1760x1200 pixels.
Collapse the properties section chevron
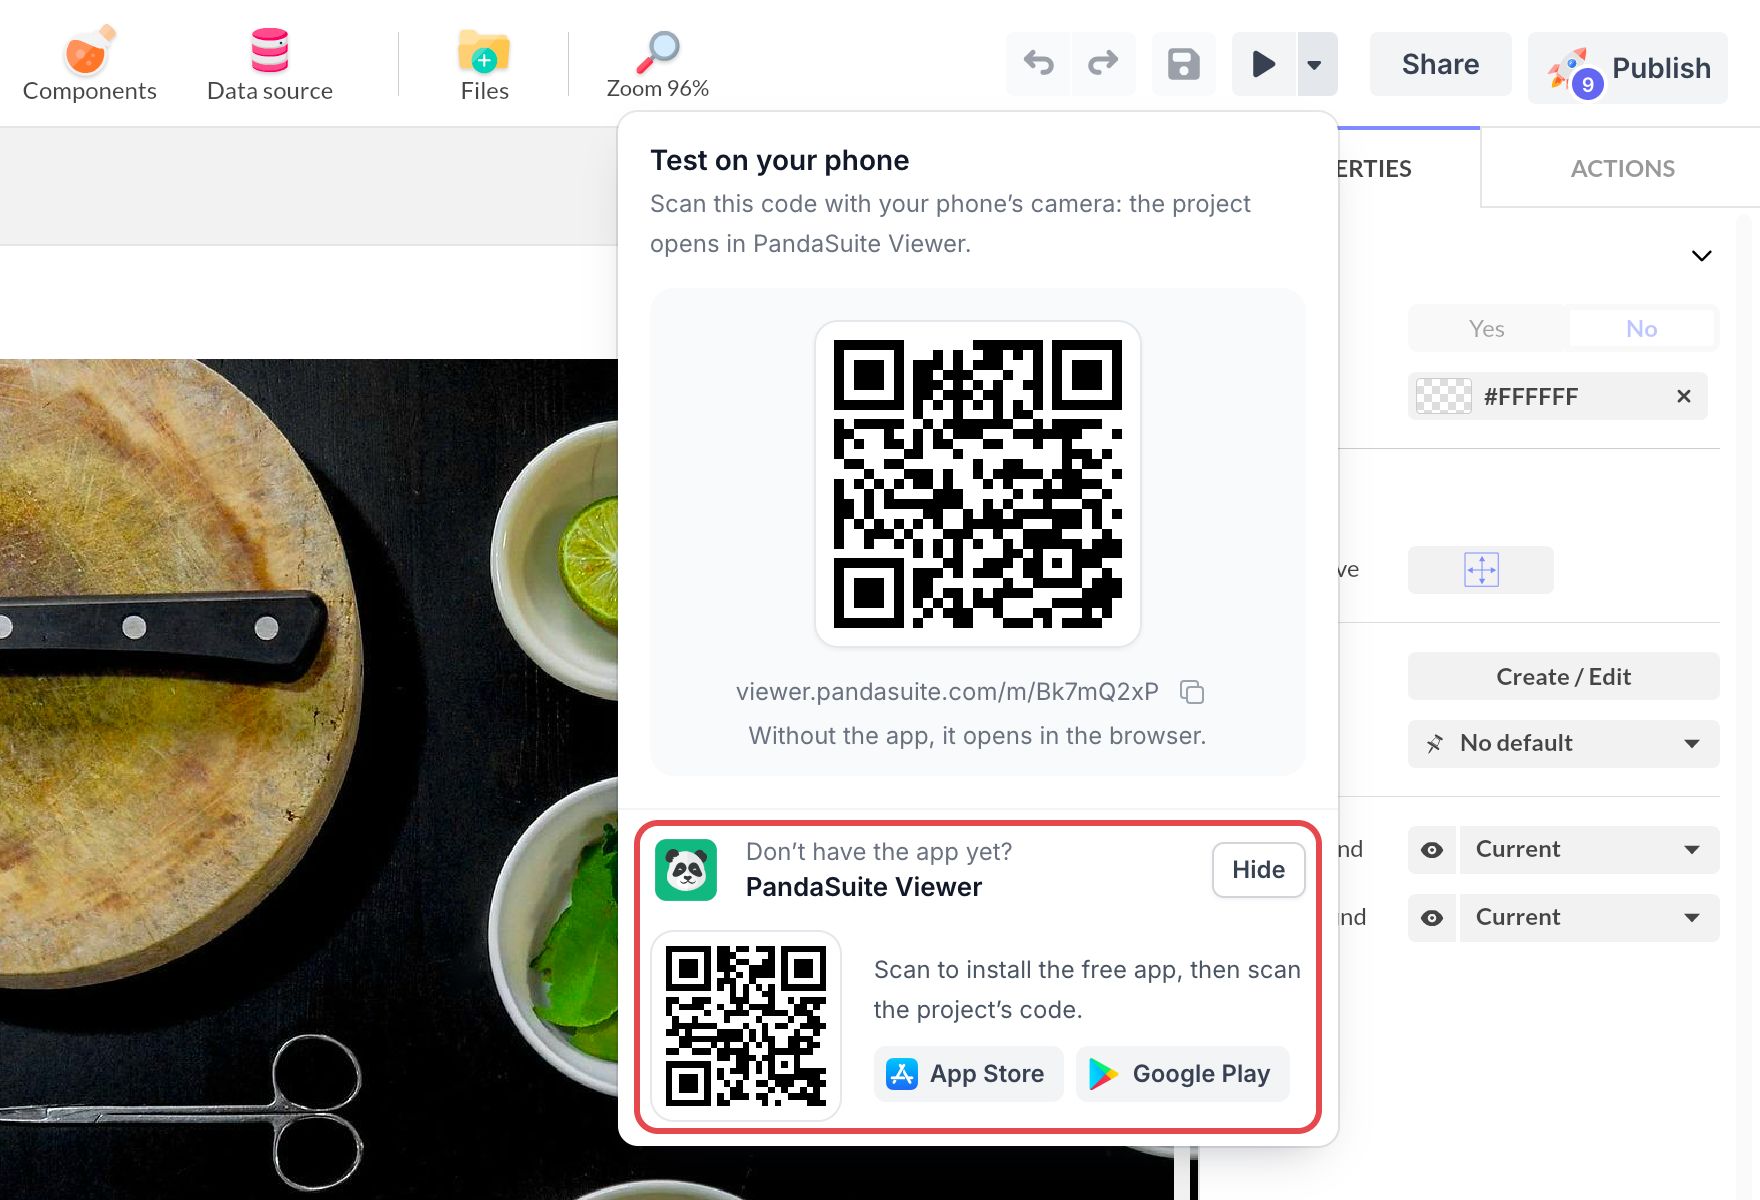(x=1701, y=256)
